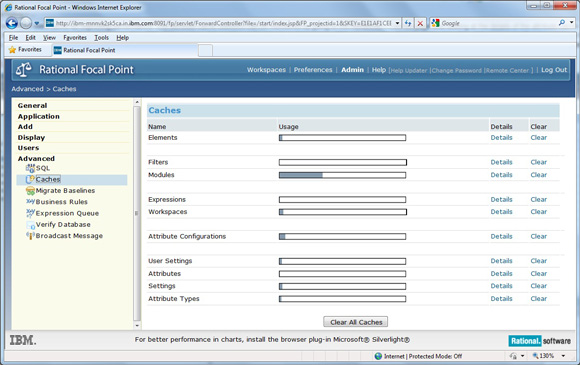Screen dimensions: 580x365
Task: Open the search provider dropdown arrow
Action: 571,23
